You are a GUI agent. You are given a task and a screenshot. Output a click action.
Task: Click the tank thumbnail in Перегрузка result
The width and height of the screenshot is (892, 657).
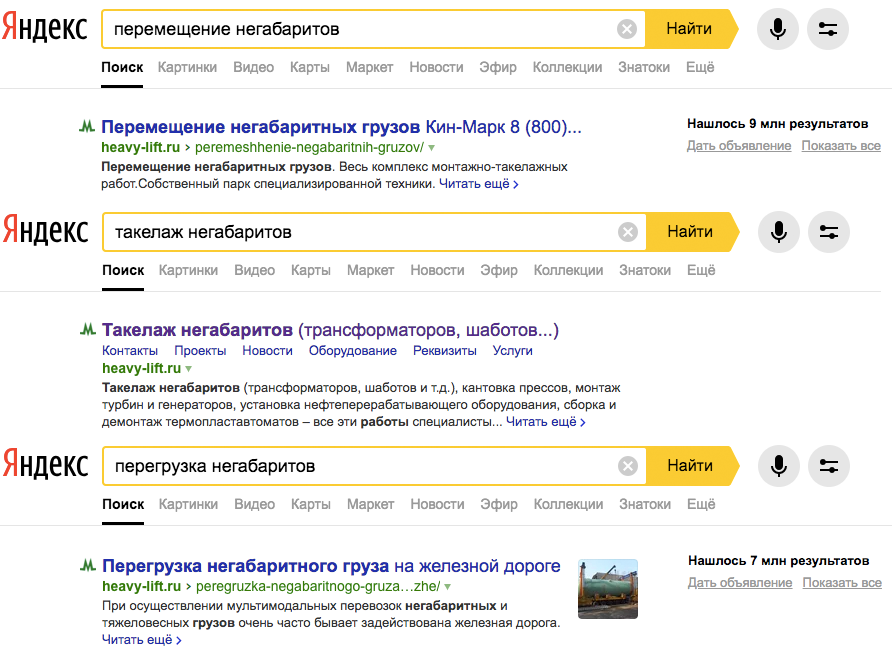[608, 589]
